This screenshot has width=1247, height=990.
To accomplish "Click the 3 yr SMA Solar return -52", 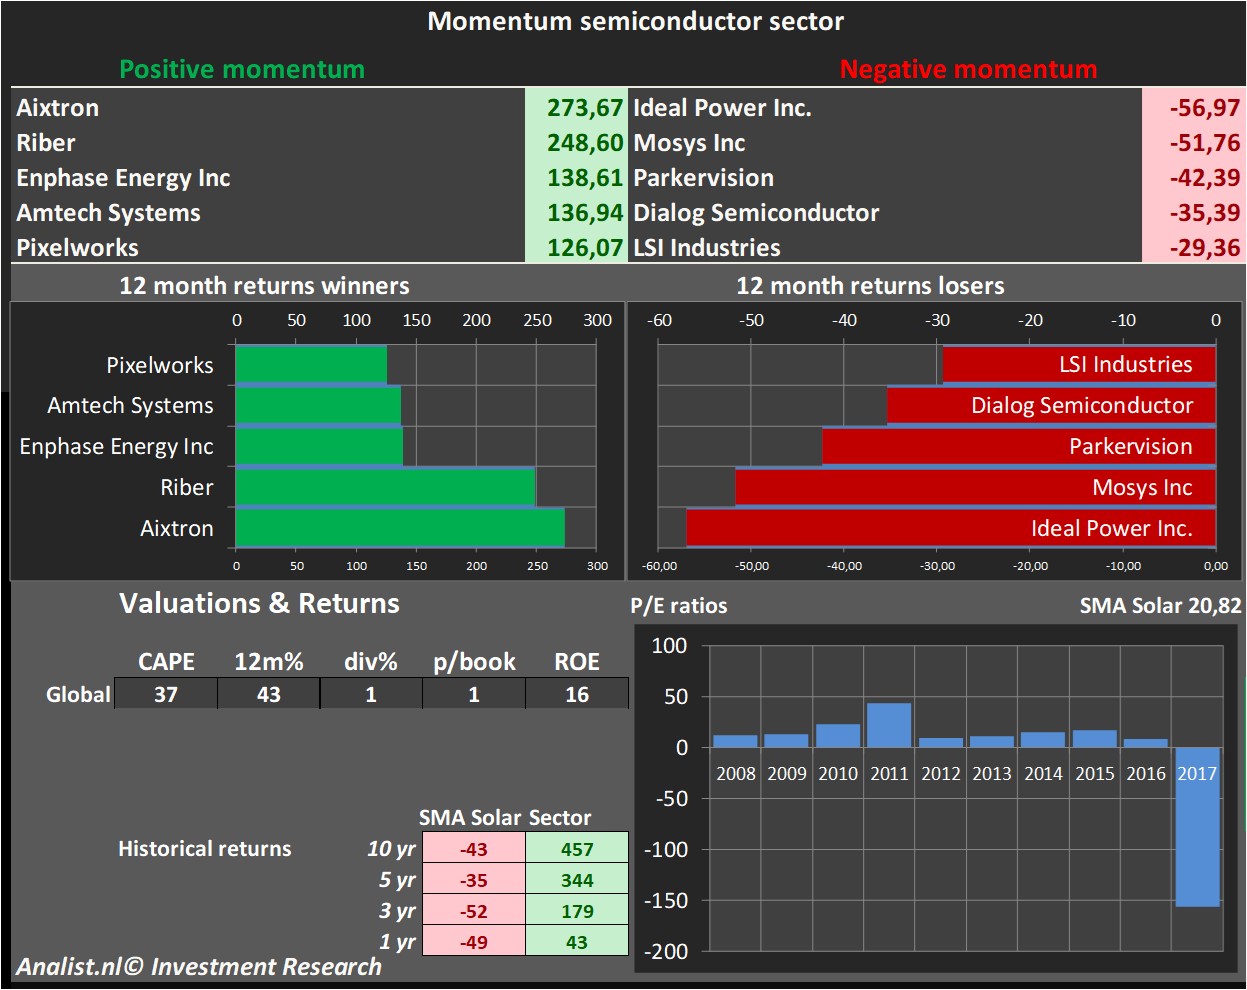I will coord(473,911).
